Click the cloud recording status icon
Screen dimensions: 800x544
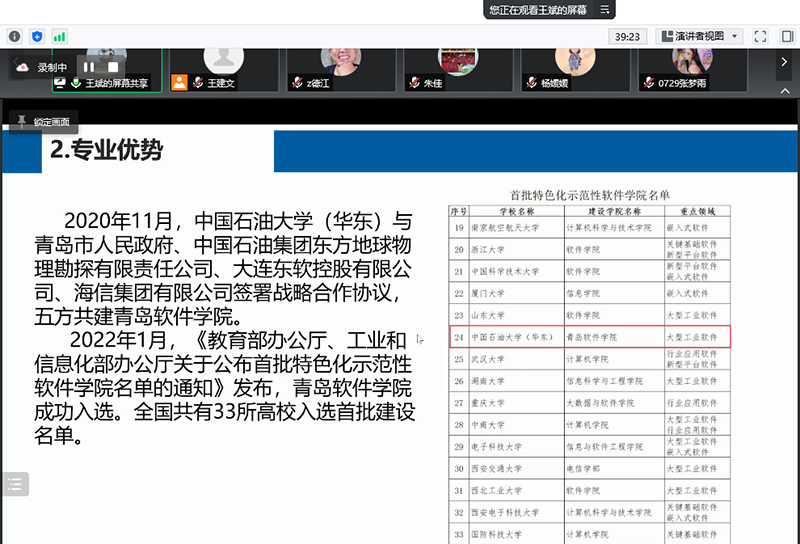[23, 67]
